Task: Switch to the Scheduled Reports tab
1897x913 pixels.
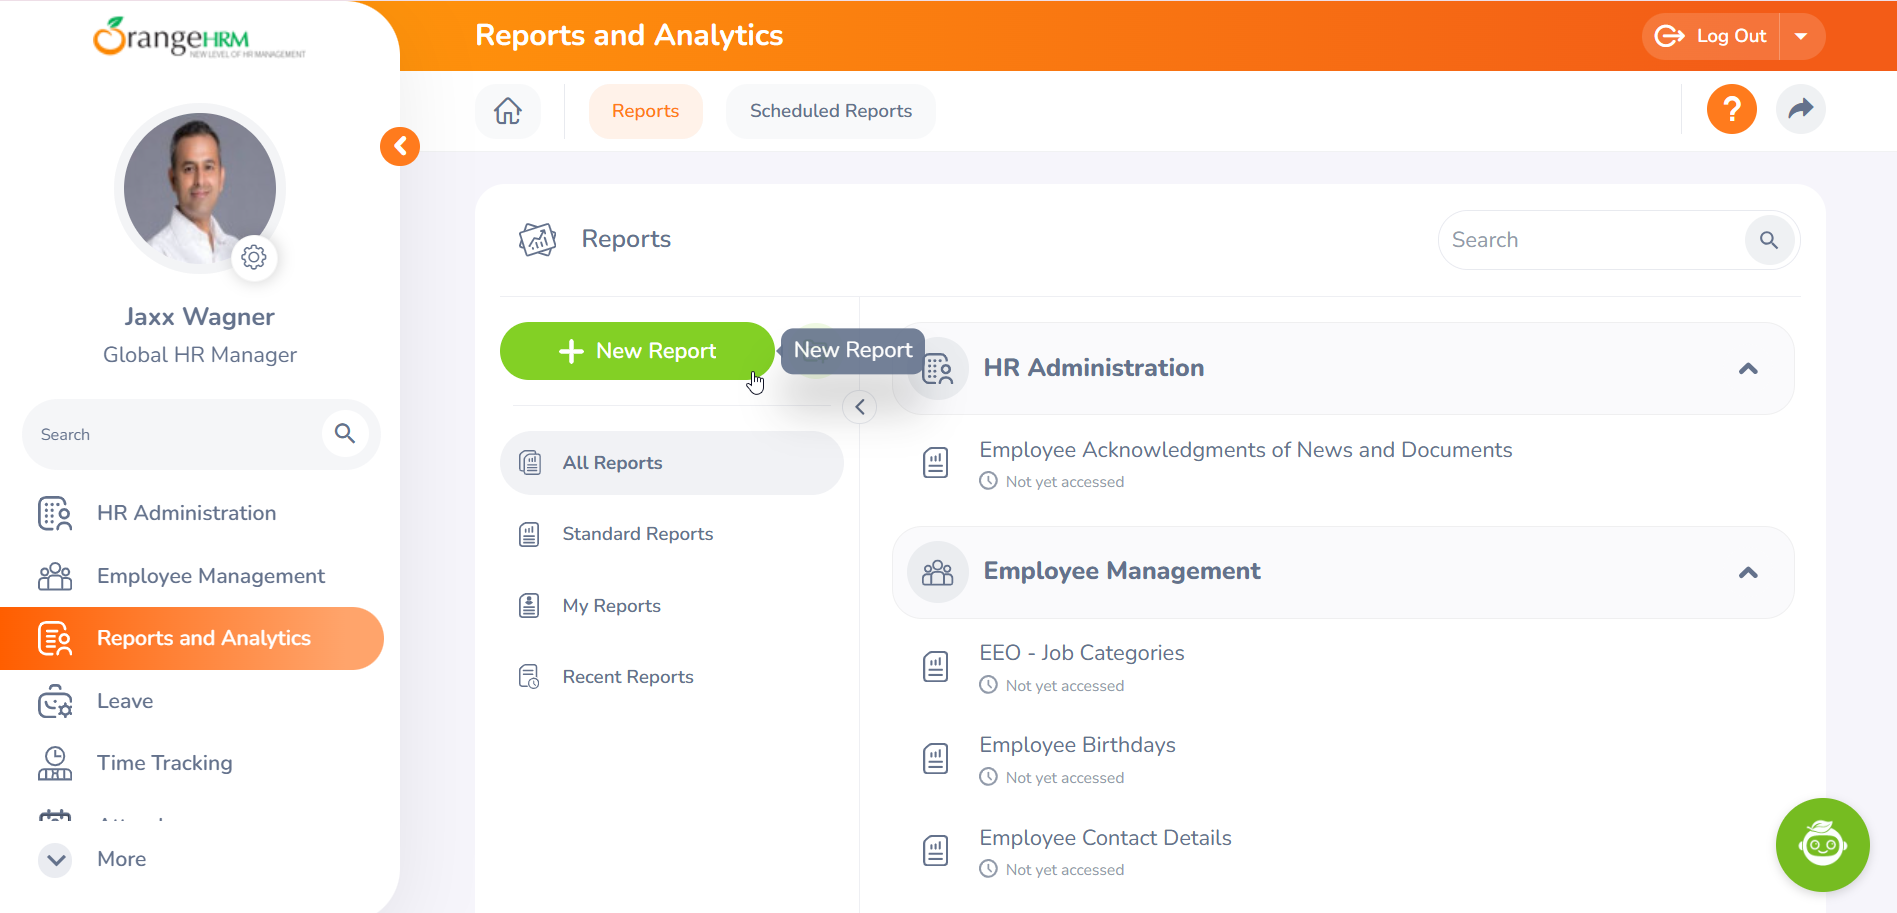Action: 829,111
